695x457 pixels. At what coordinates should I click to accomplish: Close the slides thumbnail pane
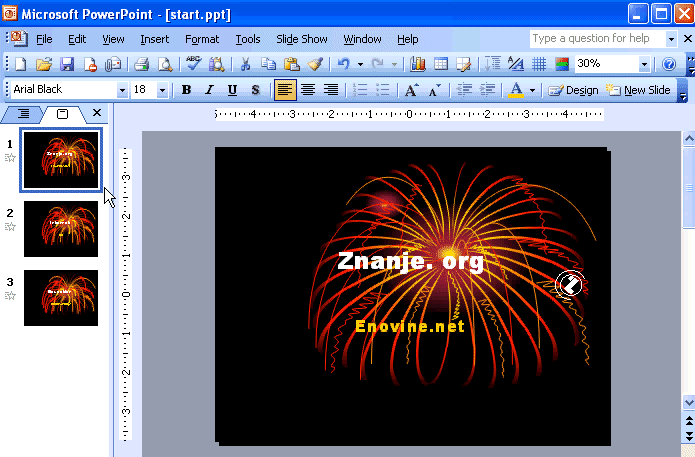(97, 113)
